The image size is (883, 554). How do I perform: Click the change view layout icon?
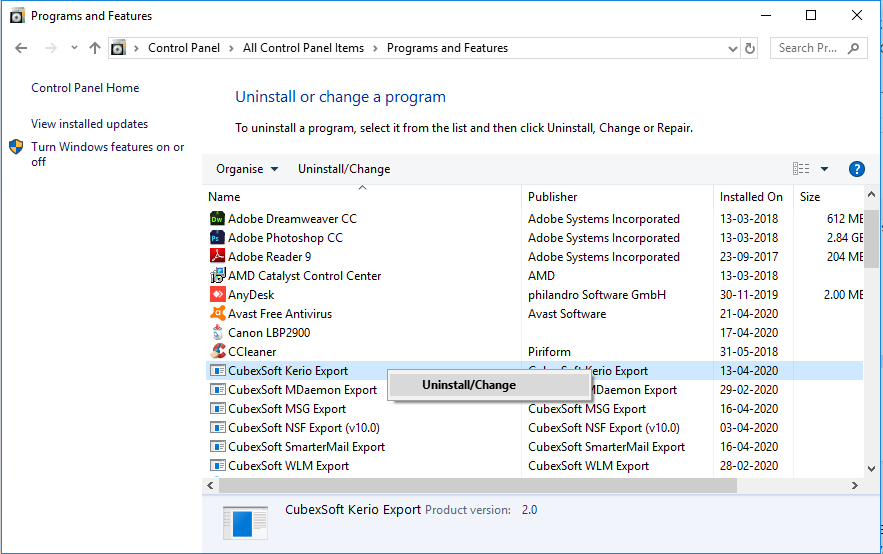[x=801, y=169]
